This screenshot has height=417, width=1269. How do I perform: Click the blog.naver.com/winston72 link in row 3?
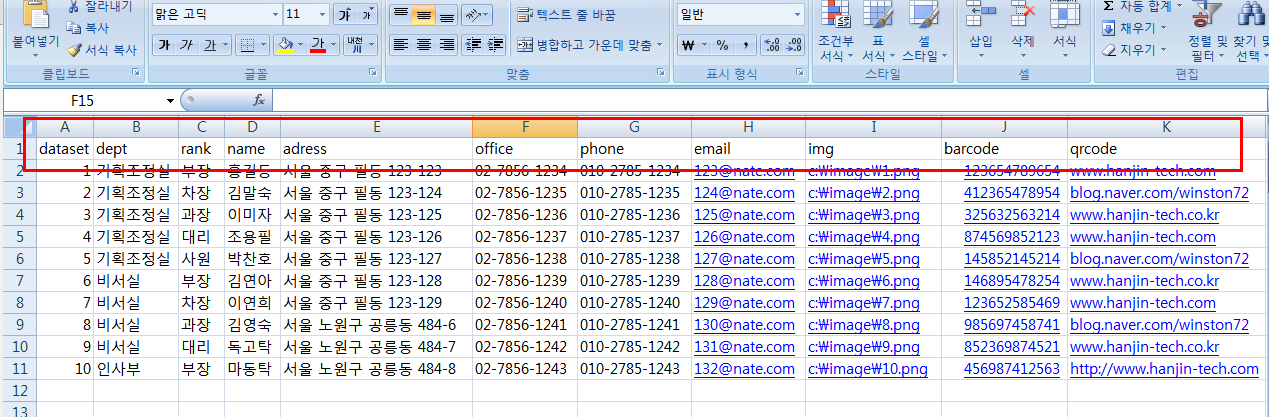(x=1159, y=192)
